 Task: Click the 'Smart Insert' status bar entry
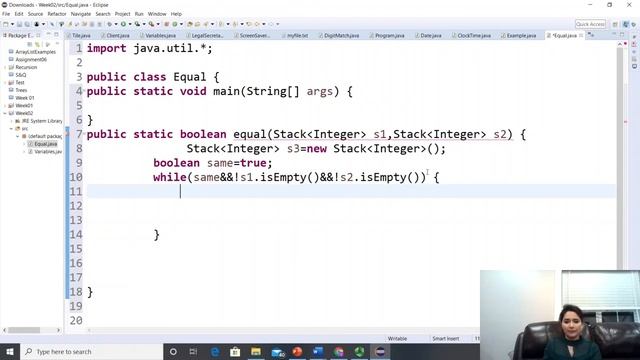(x=445, y=339)
